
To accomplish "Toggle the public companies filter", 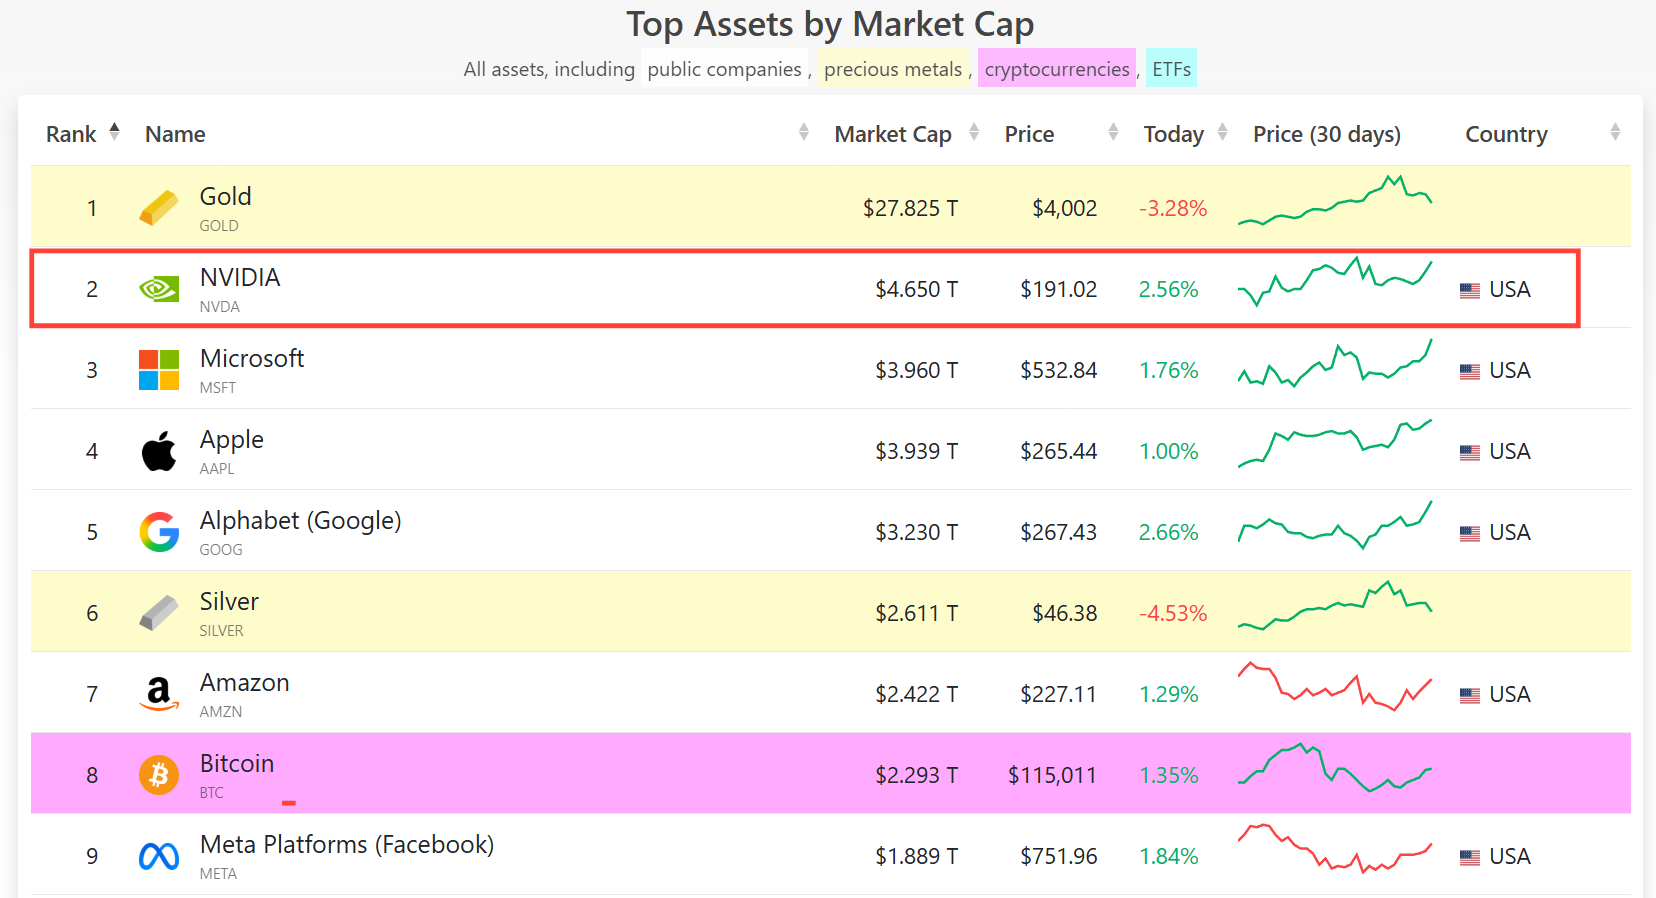I will [724, 69].
